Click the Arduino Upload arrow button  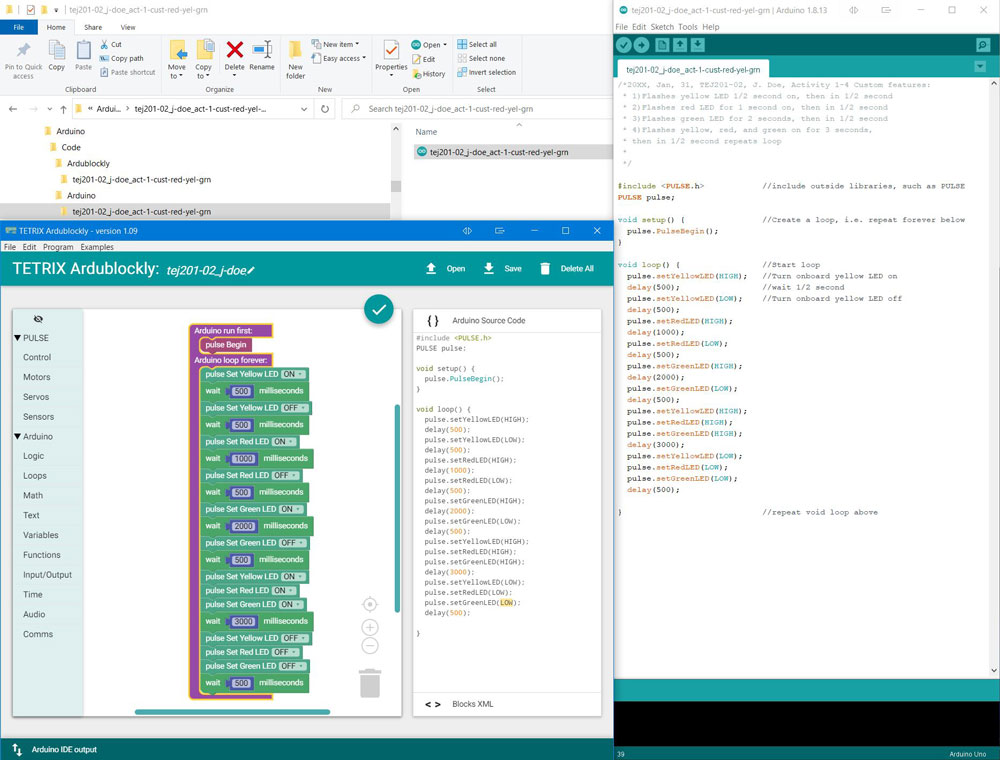click(642, 45)
